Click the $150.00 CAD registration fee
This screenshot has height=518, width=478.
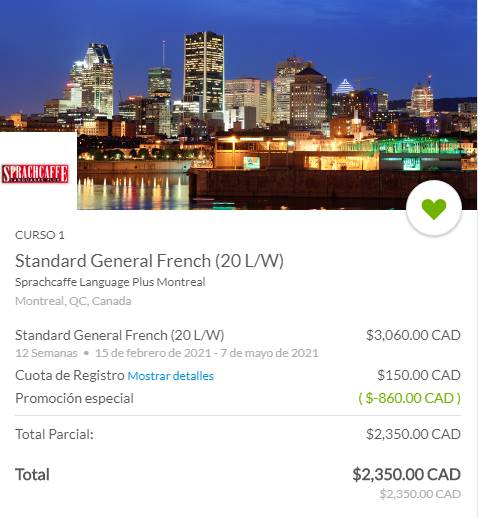coord(419,375)
